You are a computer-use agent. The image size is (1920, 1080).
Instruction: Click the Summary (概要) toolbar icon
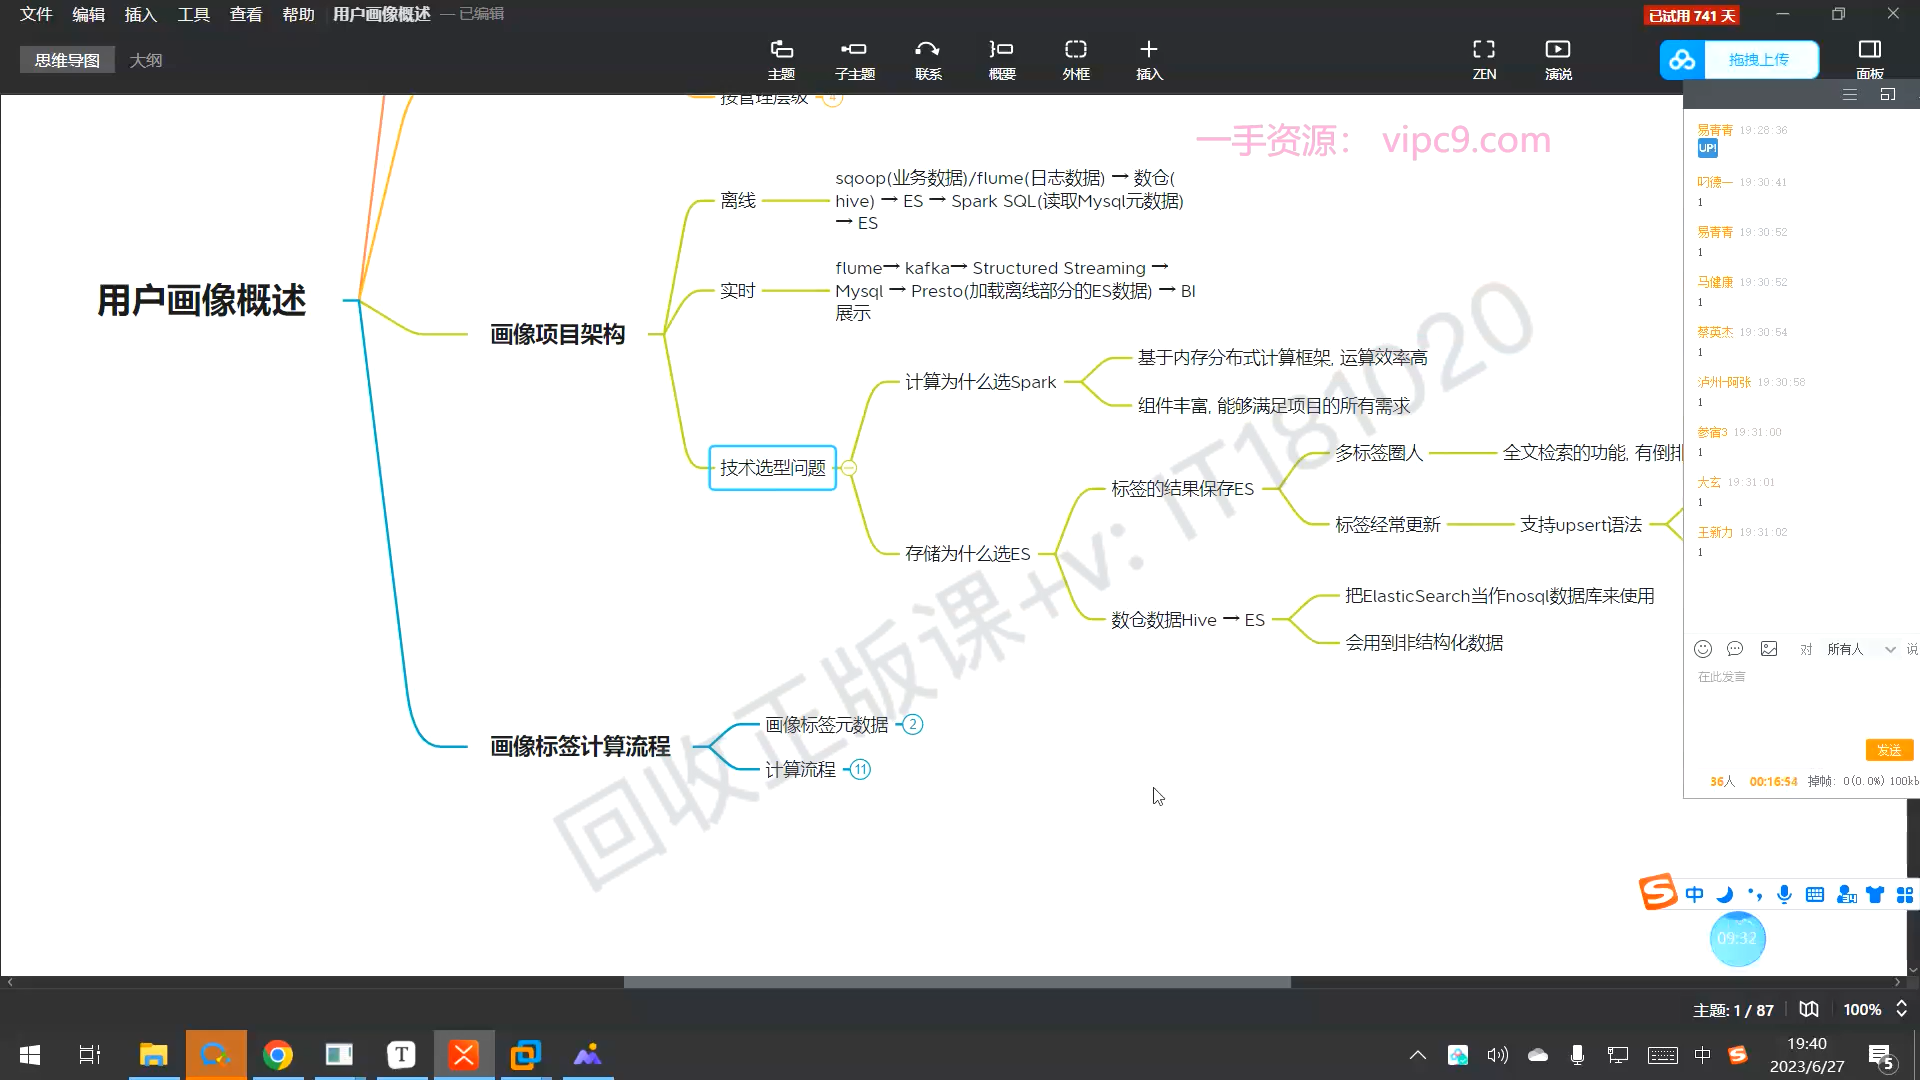[x=1001, y=59]
